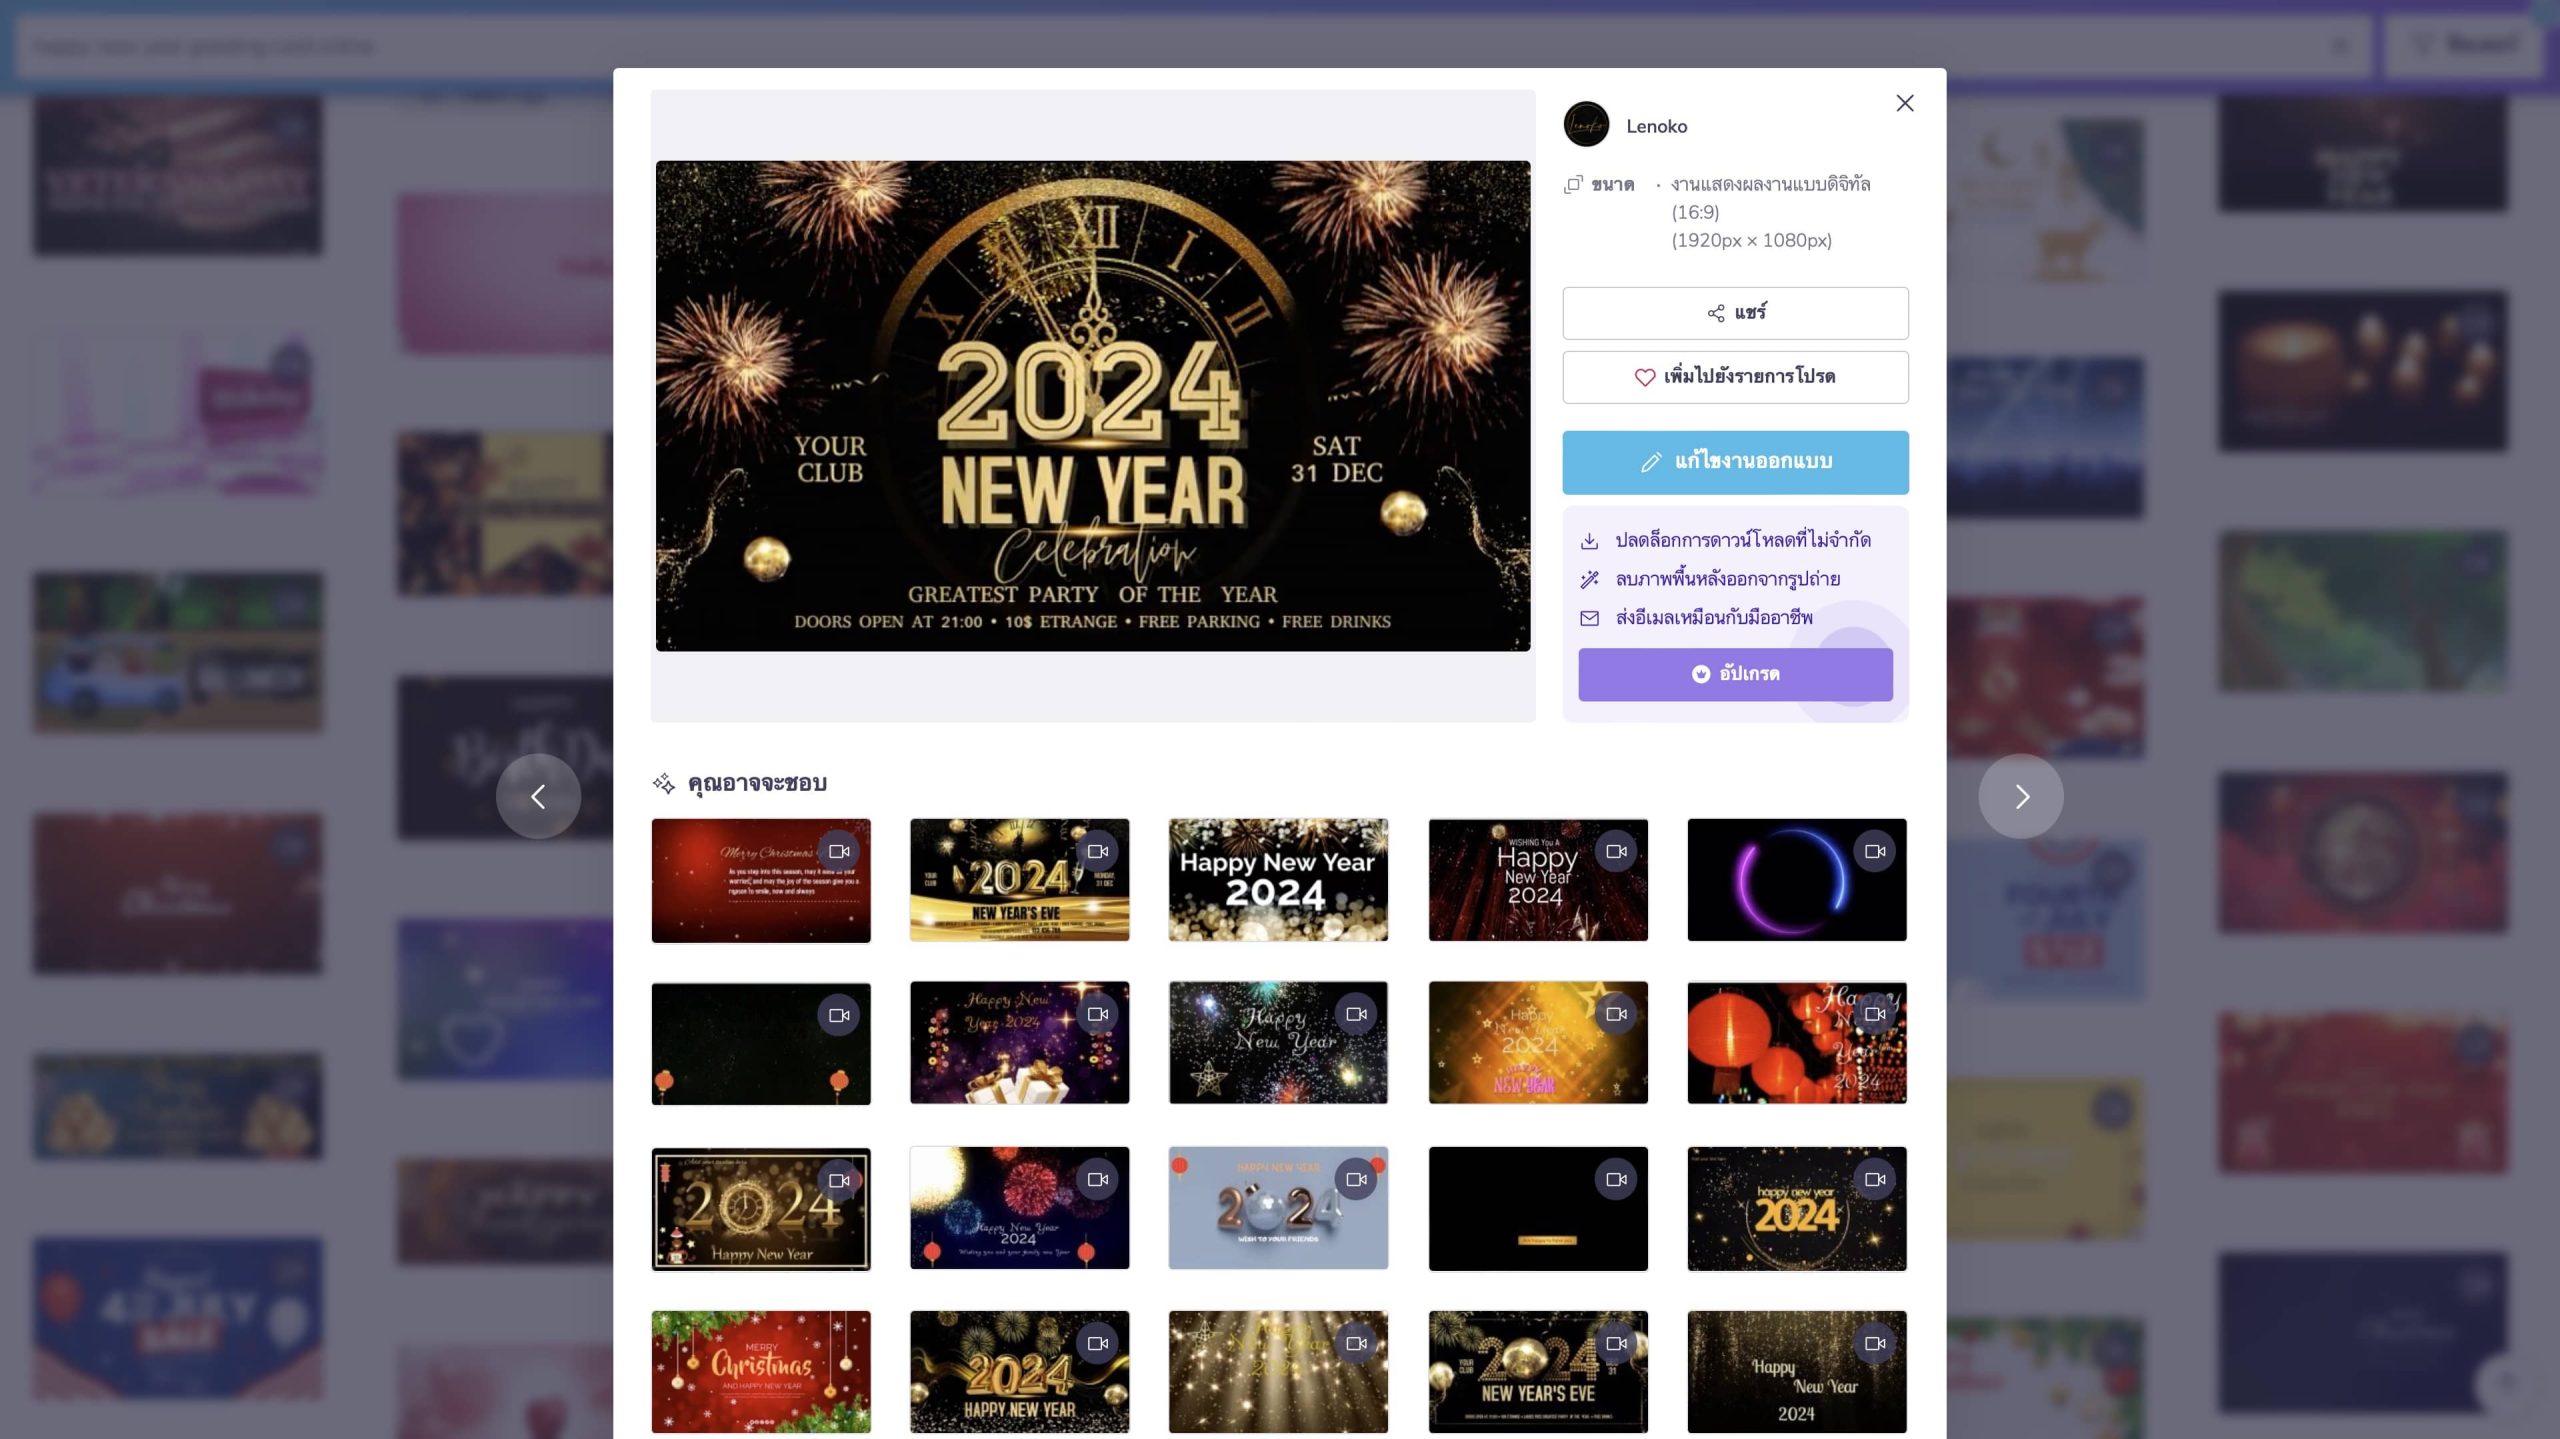Close the template preview dialog
Viewport: 2560px width, 1439px height.
1904,103
